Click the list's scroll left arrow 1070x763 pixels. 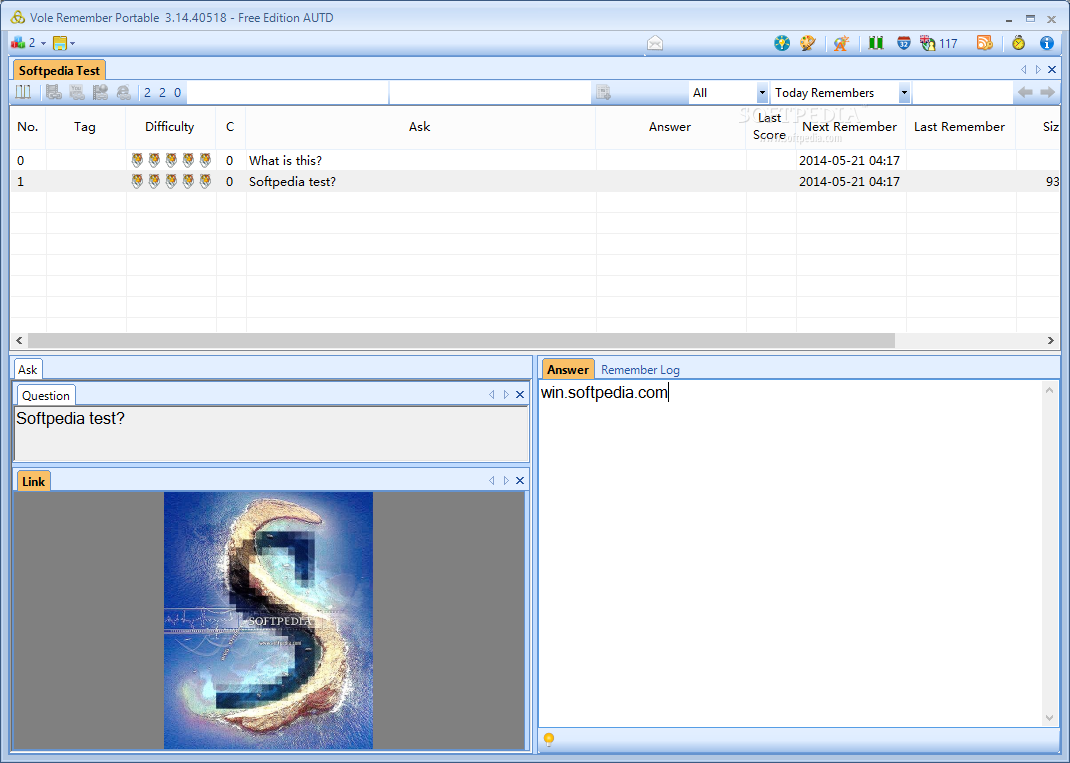(19, 340)
